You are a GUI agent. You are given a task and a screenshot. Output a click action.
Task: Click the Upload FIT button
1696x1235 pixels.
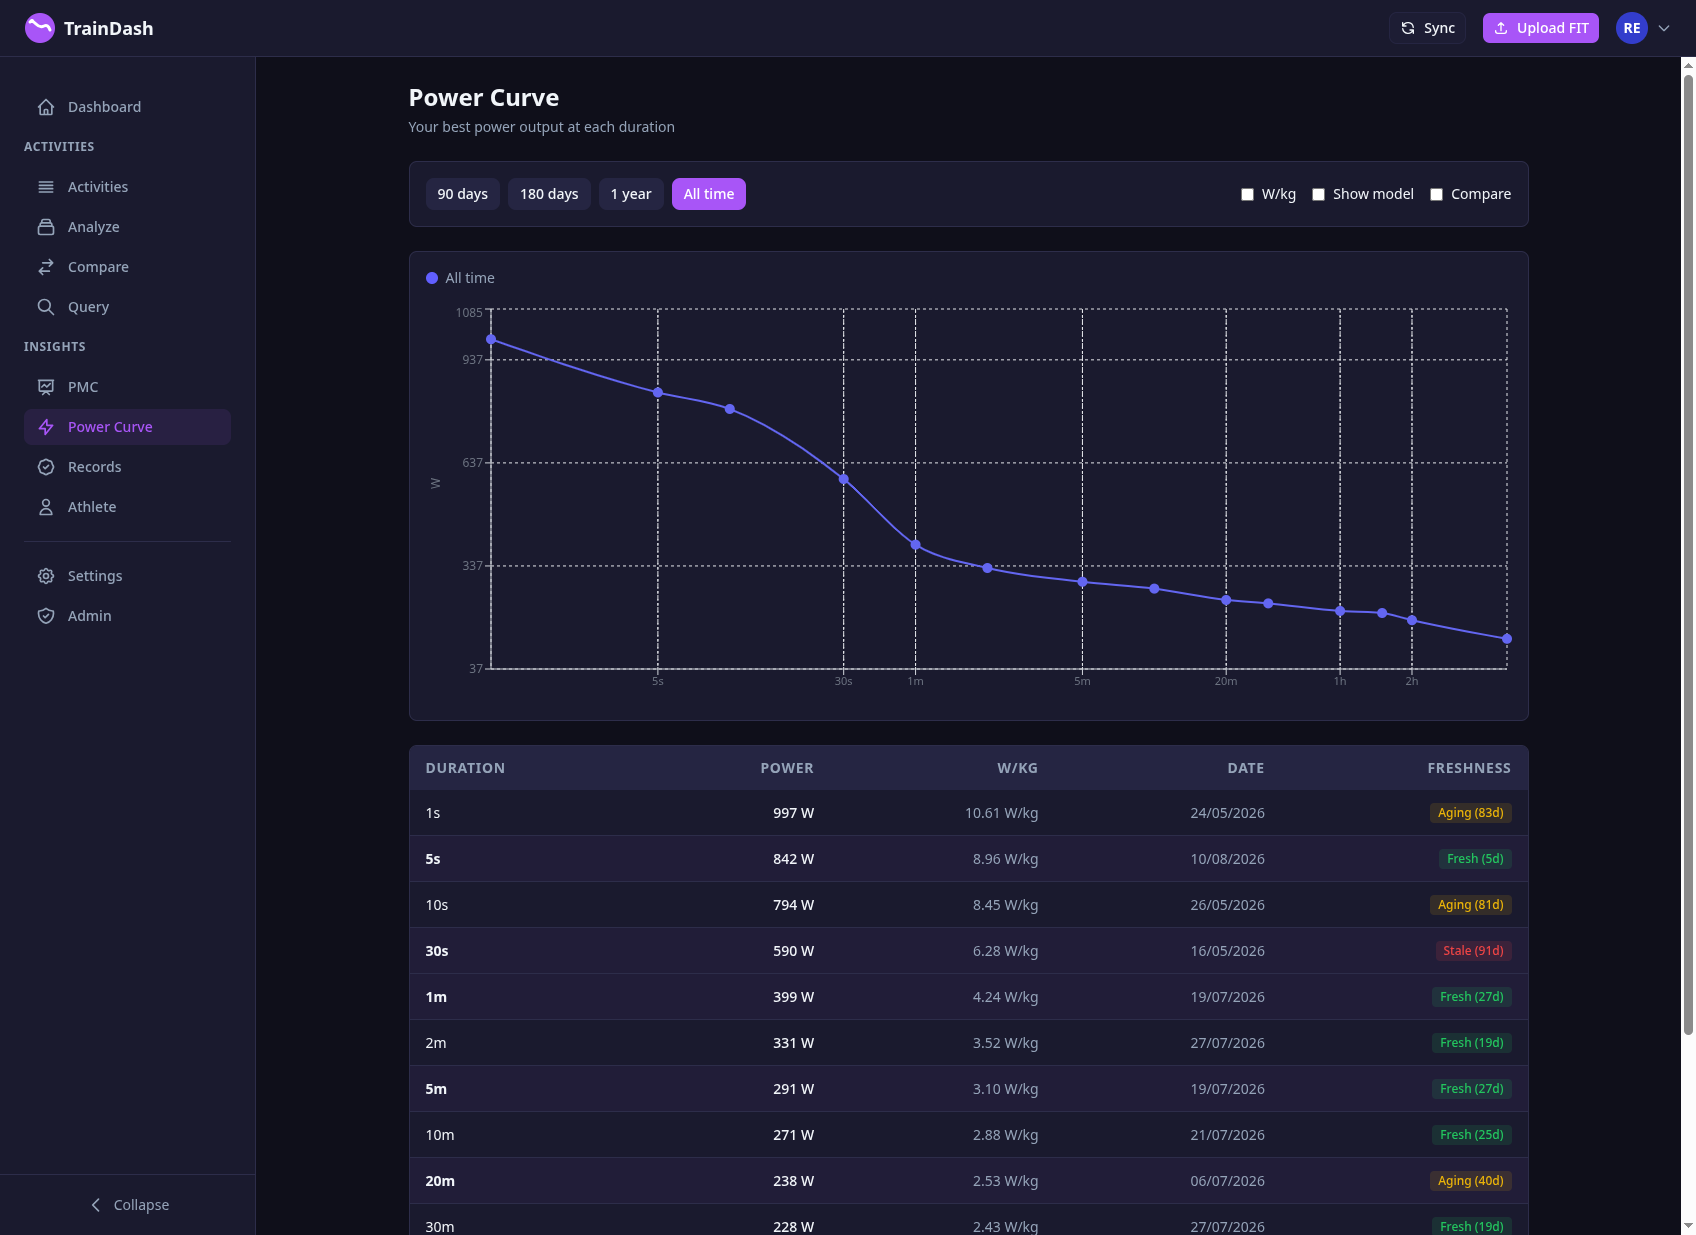(x=1540, y=28)
